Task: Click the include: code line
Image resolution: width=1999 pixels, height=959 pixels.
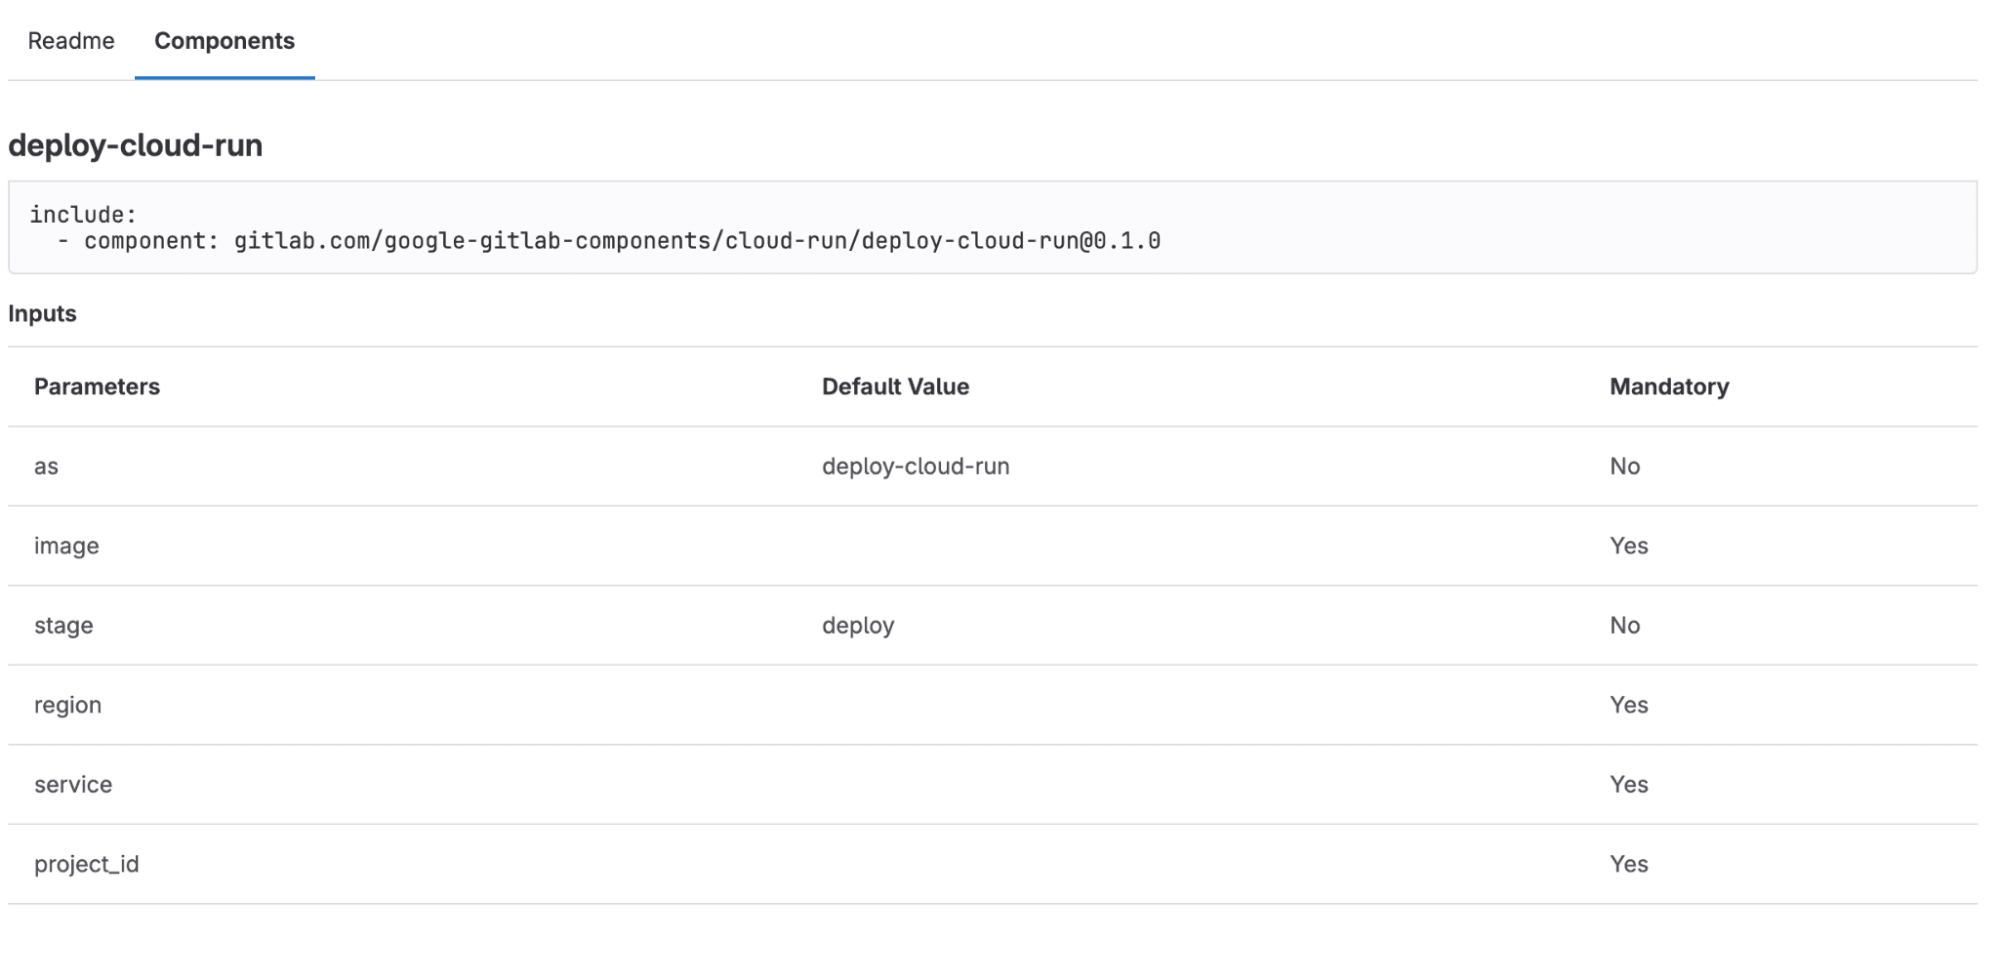Action: [83, 214]
